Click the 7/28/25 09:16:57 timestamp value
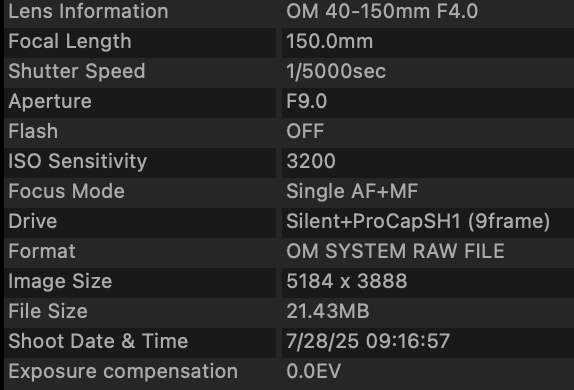The height and width of the screenshot is (390, 574). [x=368, y=342]
